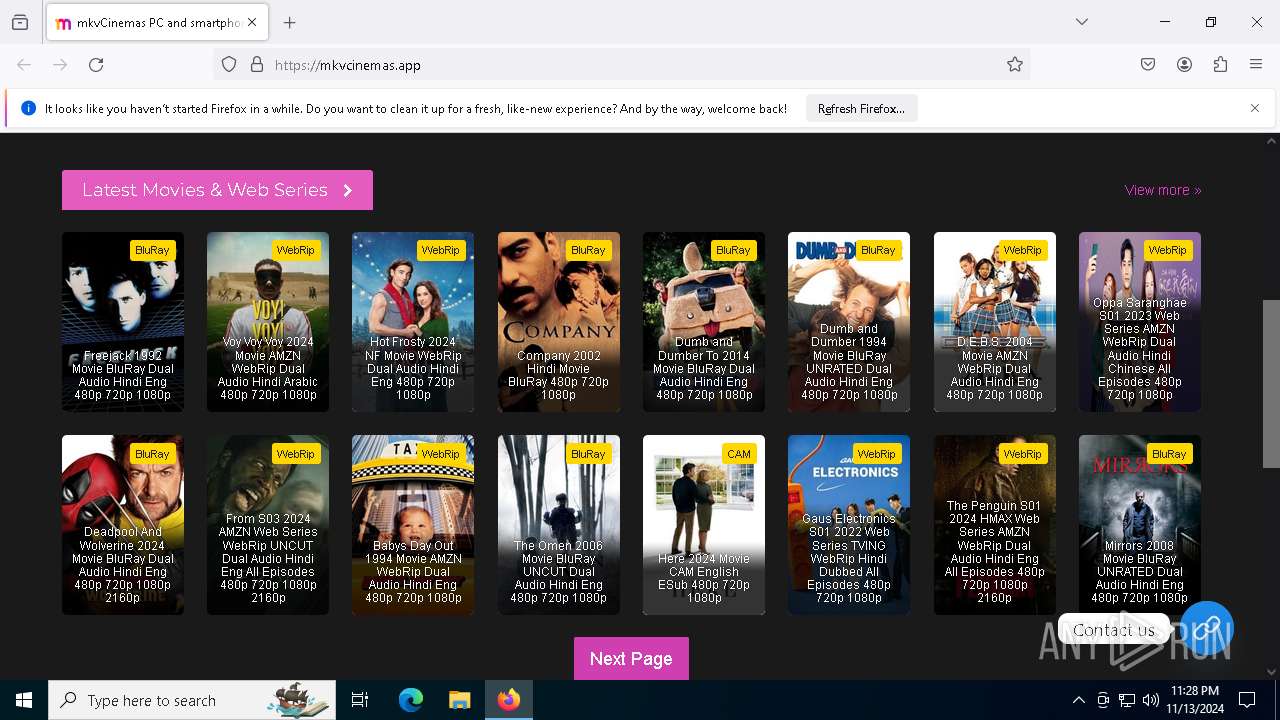The height and width of the screenshot is (720, 1280).
Task: Open the Save to Pocket icon
Action: pyautogui.click(x=1148, y=65)
